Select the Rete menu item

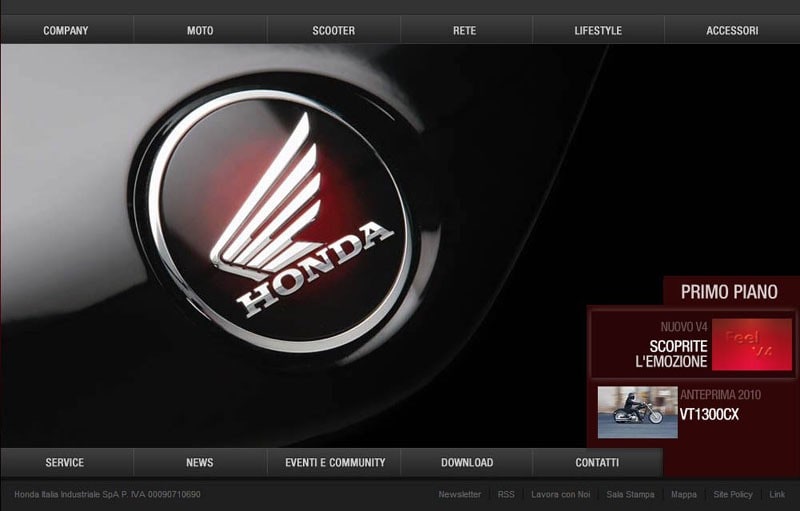[x=464, y=31]
